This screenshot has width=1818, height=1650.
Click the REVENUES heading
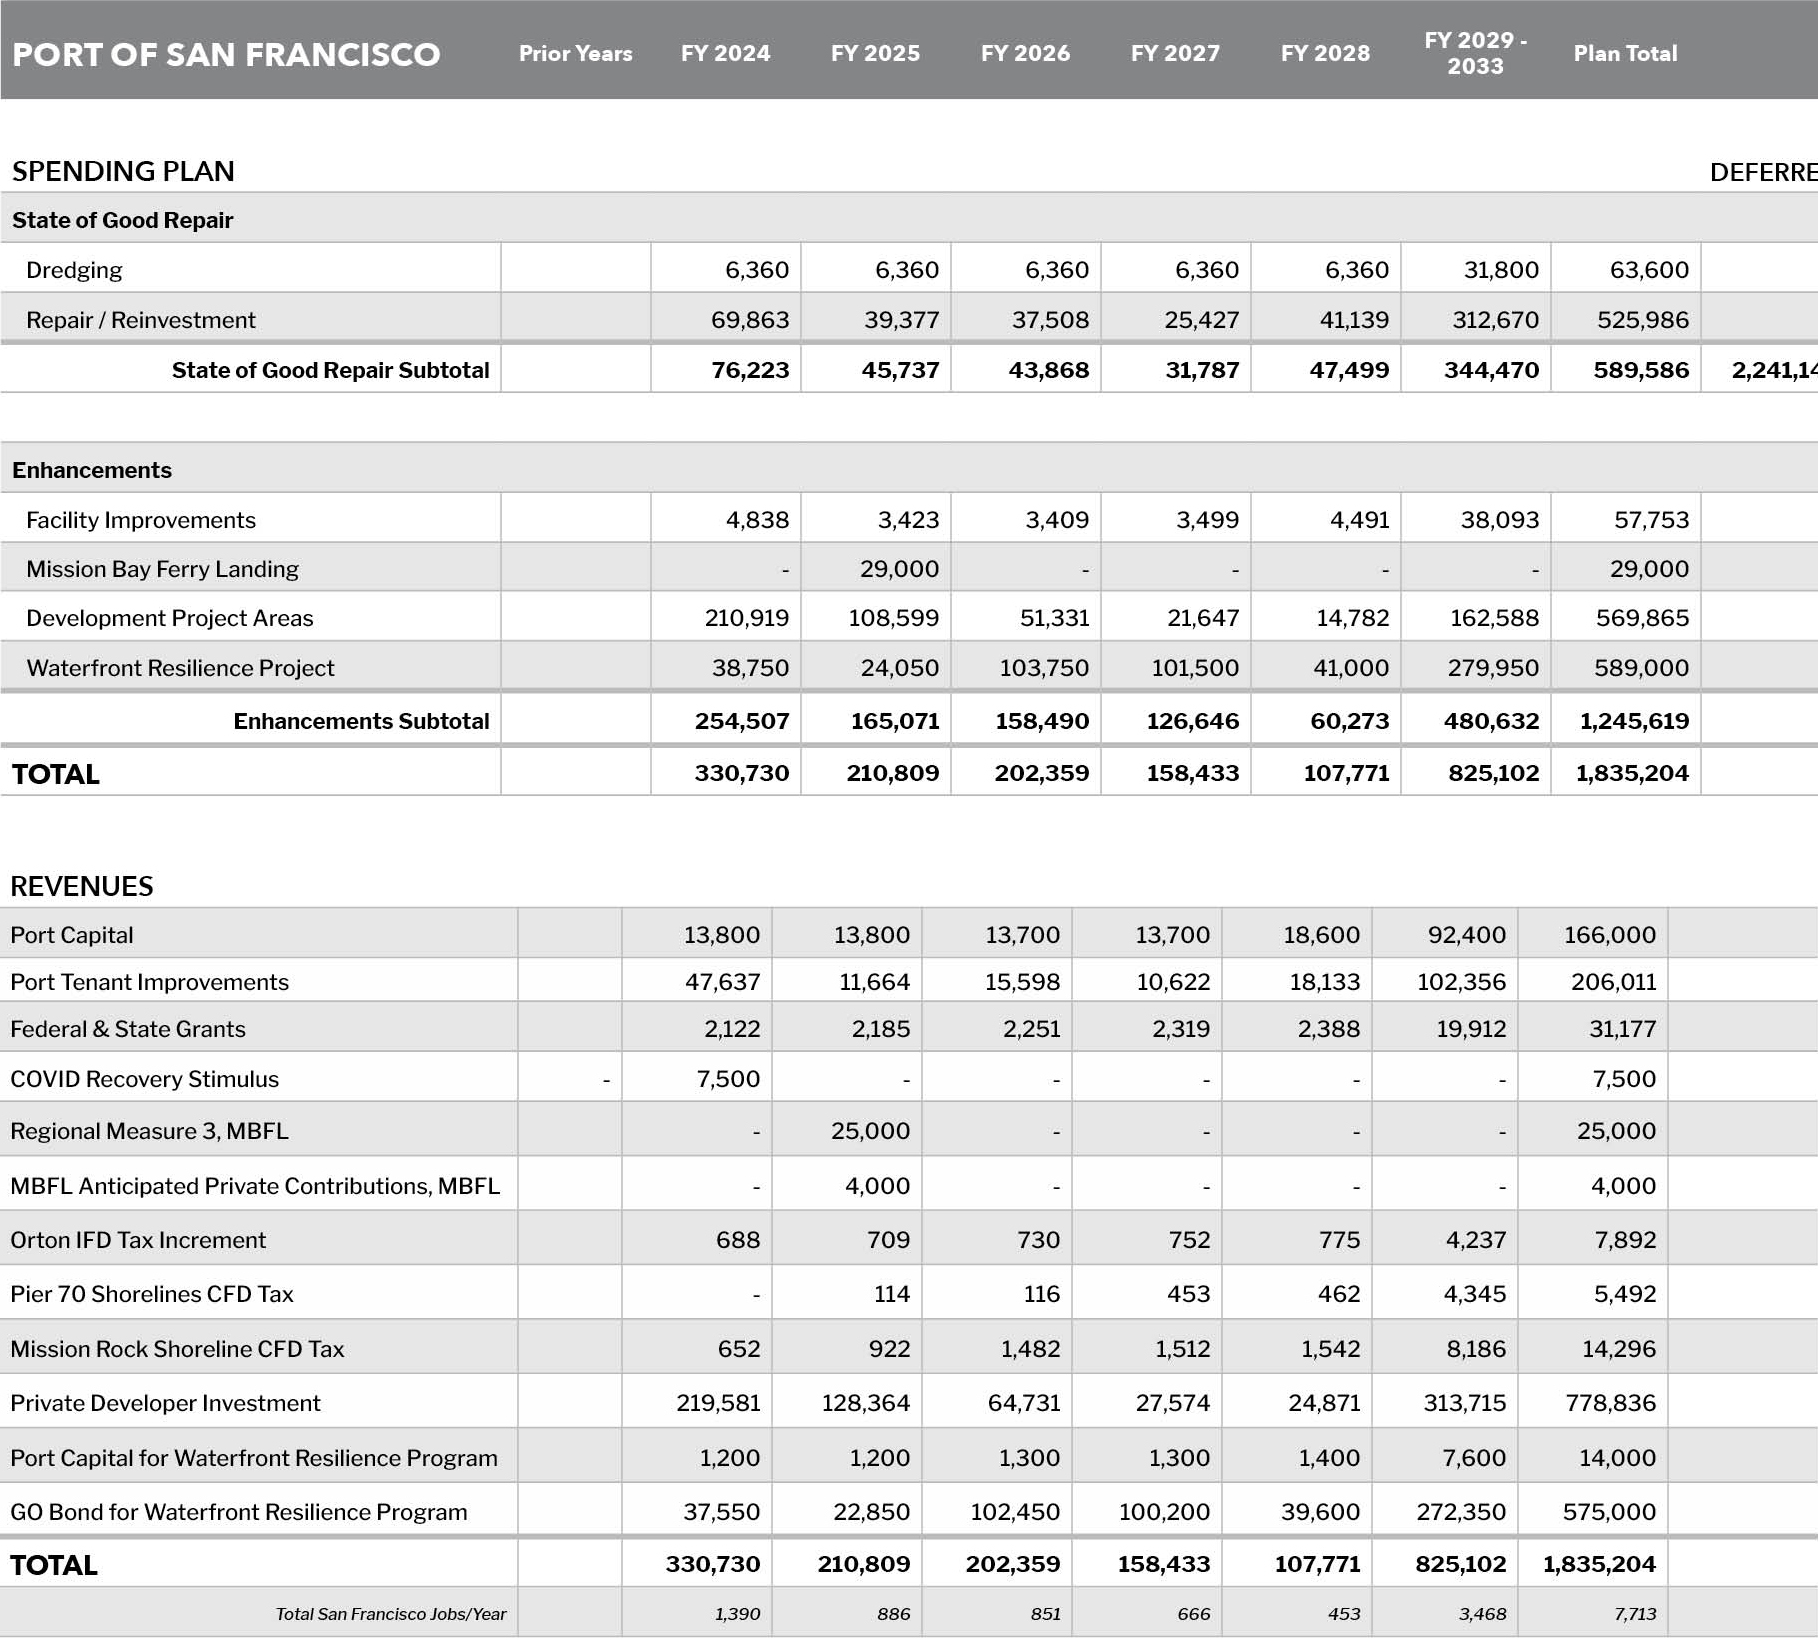pos(82,886)
